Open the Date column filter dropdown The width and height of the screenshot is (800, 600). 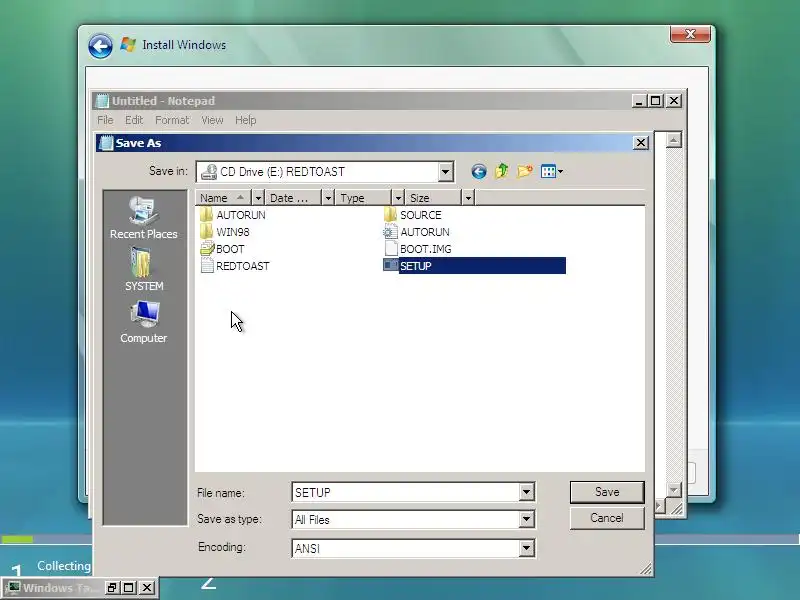pyautogui.click(x=328, y=197)
